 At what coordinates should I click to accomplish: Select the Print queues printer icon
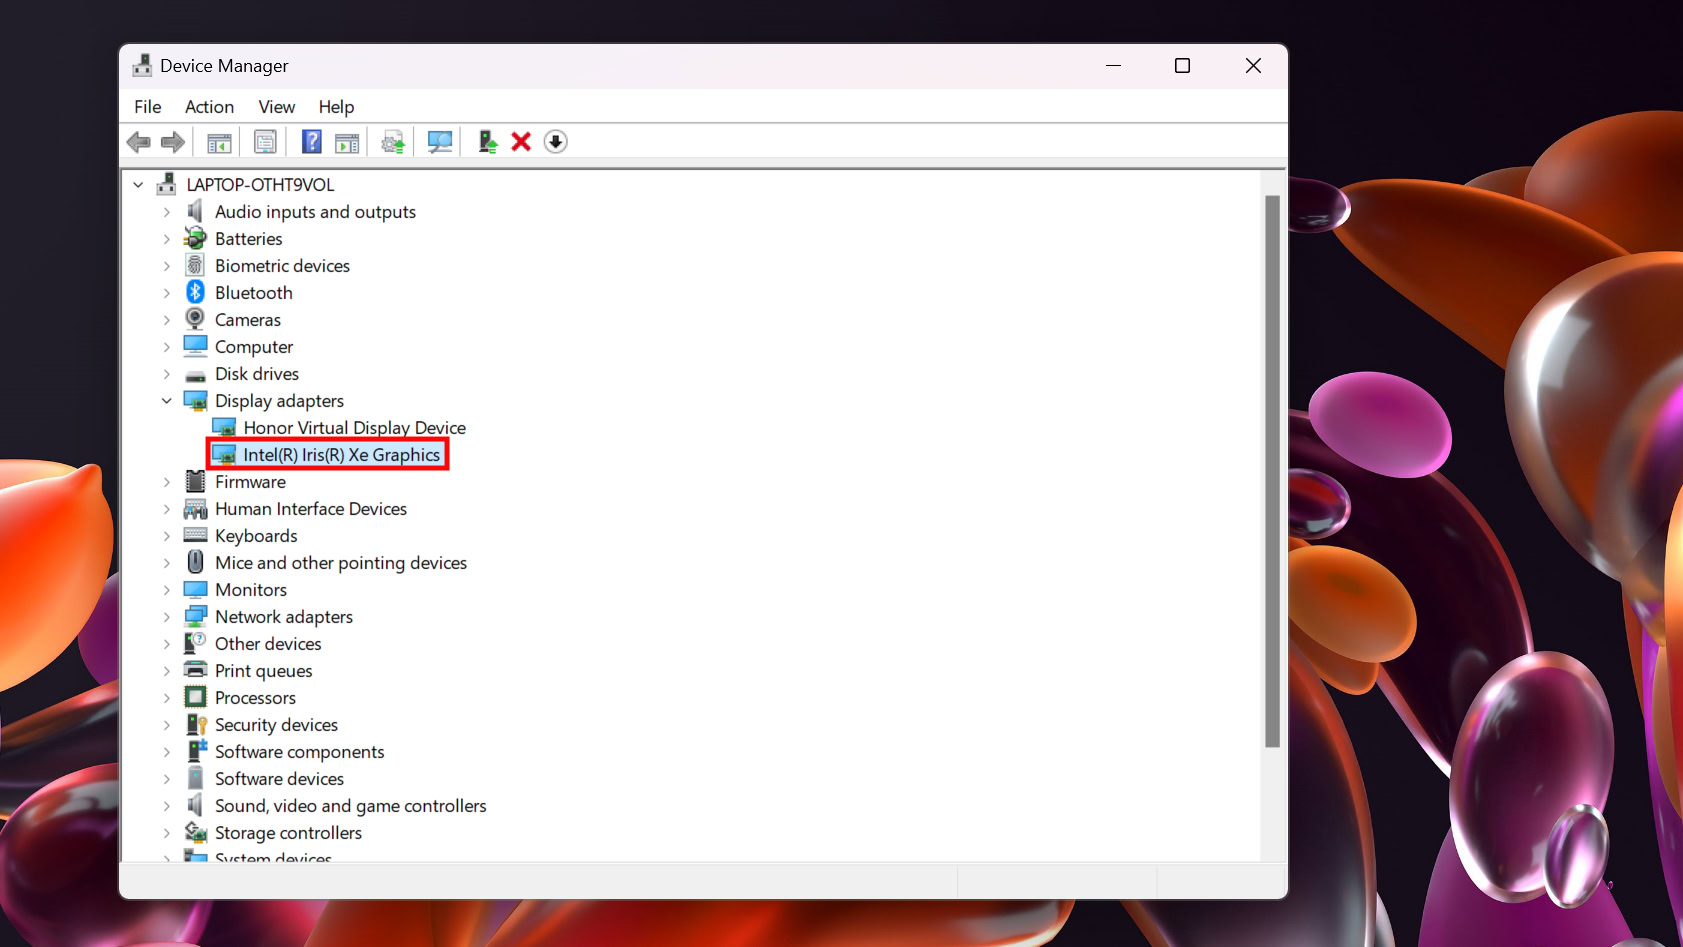(x=196, y=670)
